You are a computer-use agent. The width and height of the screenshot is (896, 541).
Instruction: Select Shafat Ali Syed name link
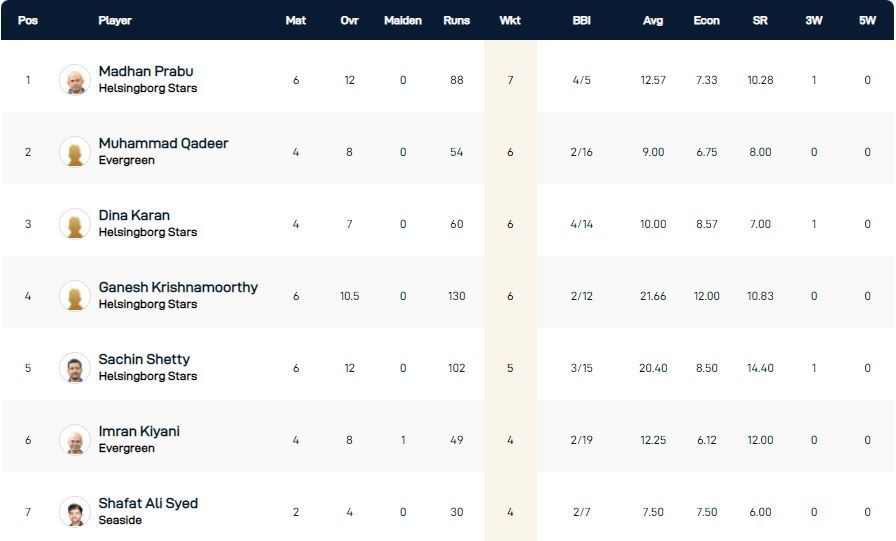click(x=148, y=503)
